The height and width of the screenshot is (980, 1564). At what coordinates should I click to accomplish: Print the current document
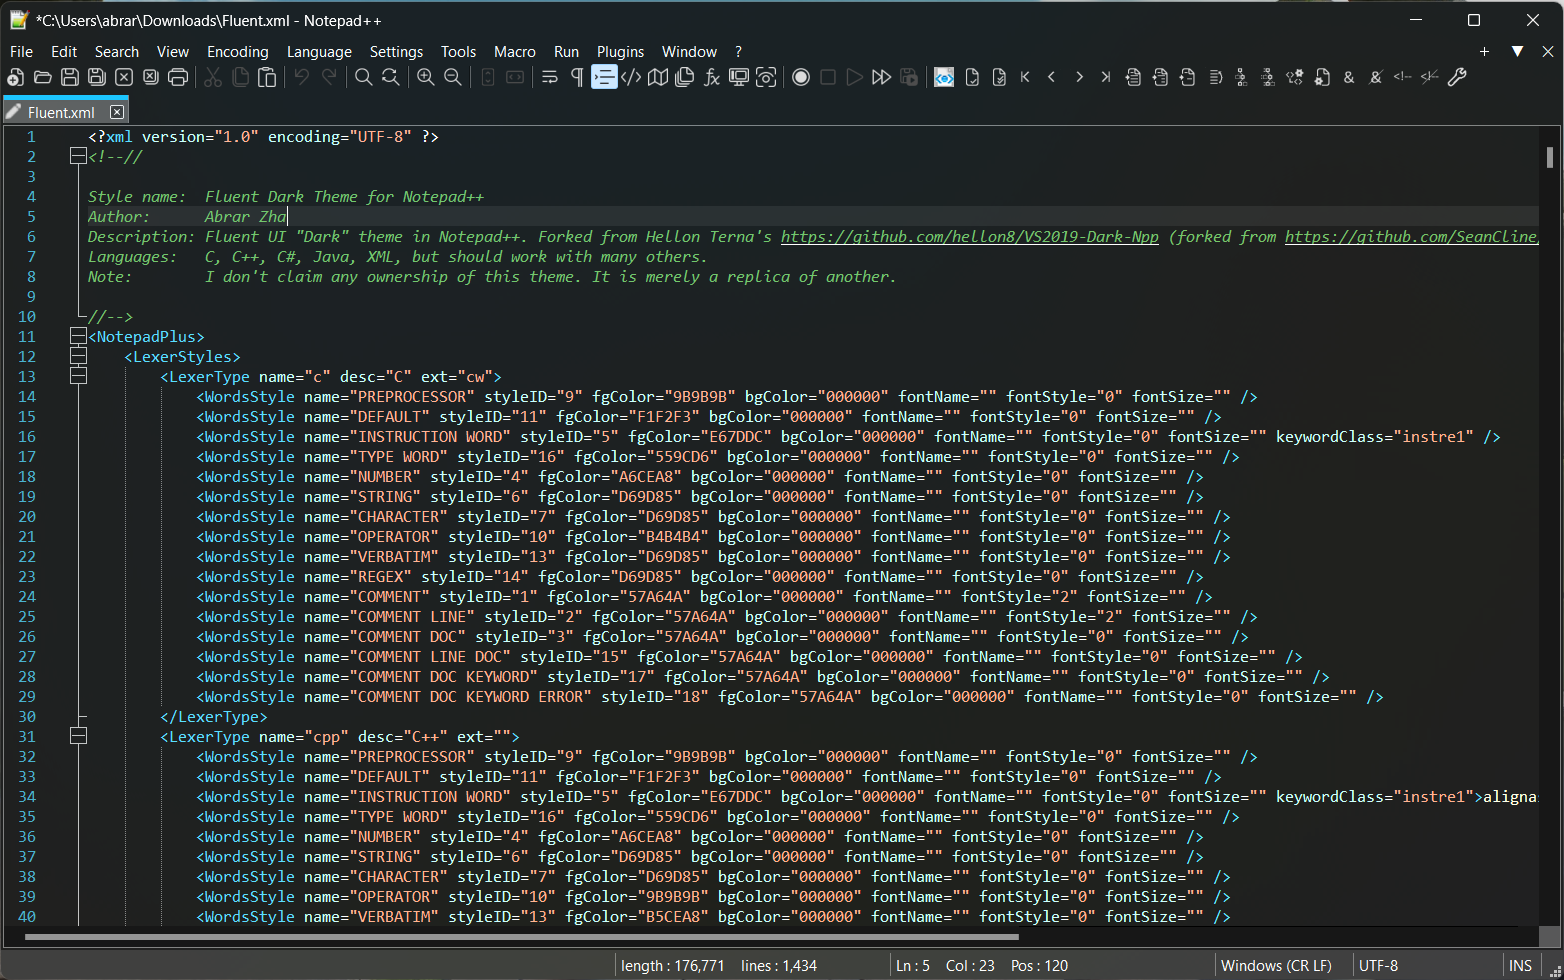tap(177, 77)
